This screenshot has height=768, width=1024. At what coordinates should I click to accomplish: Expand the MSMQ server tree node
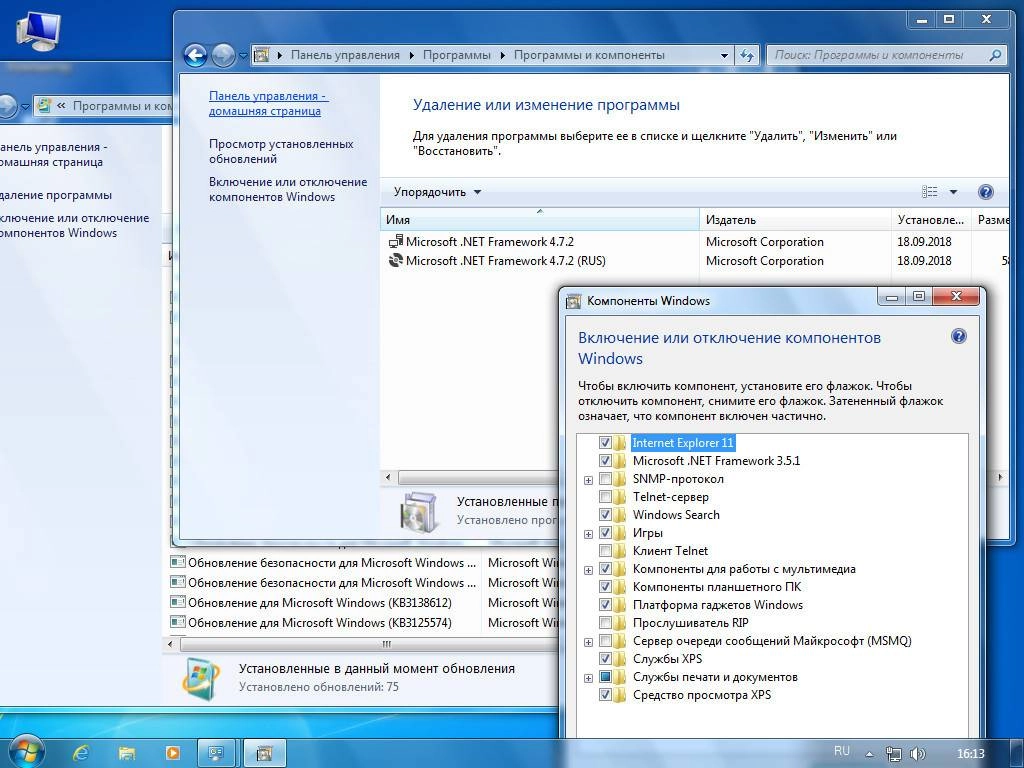(x=588, y=642)
